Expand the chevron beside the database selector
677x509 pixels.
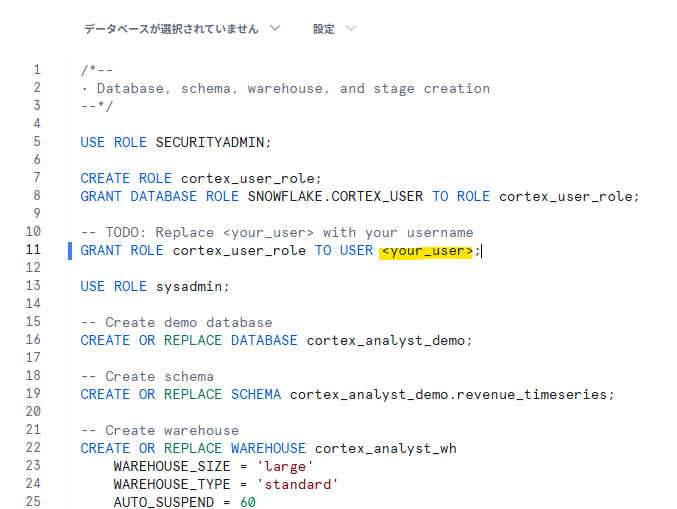275,28
